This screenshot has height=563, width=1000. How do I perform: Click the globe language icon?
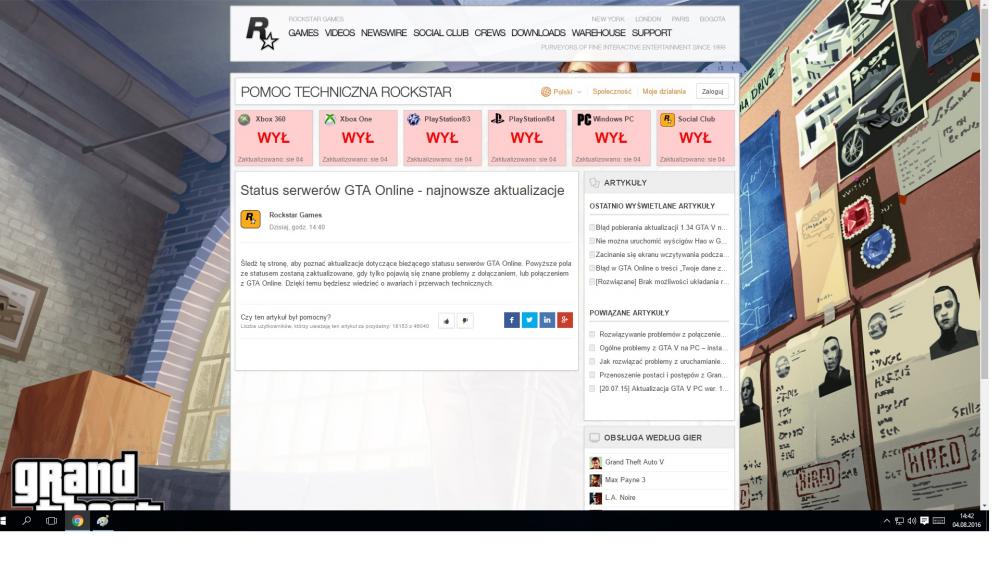pos(546,92)
